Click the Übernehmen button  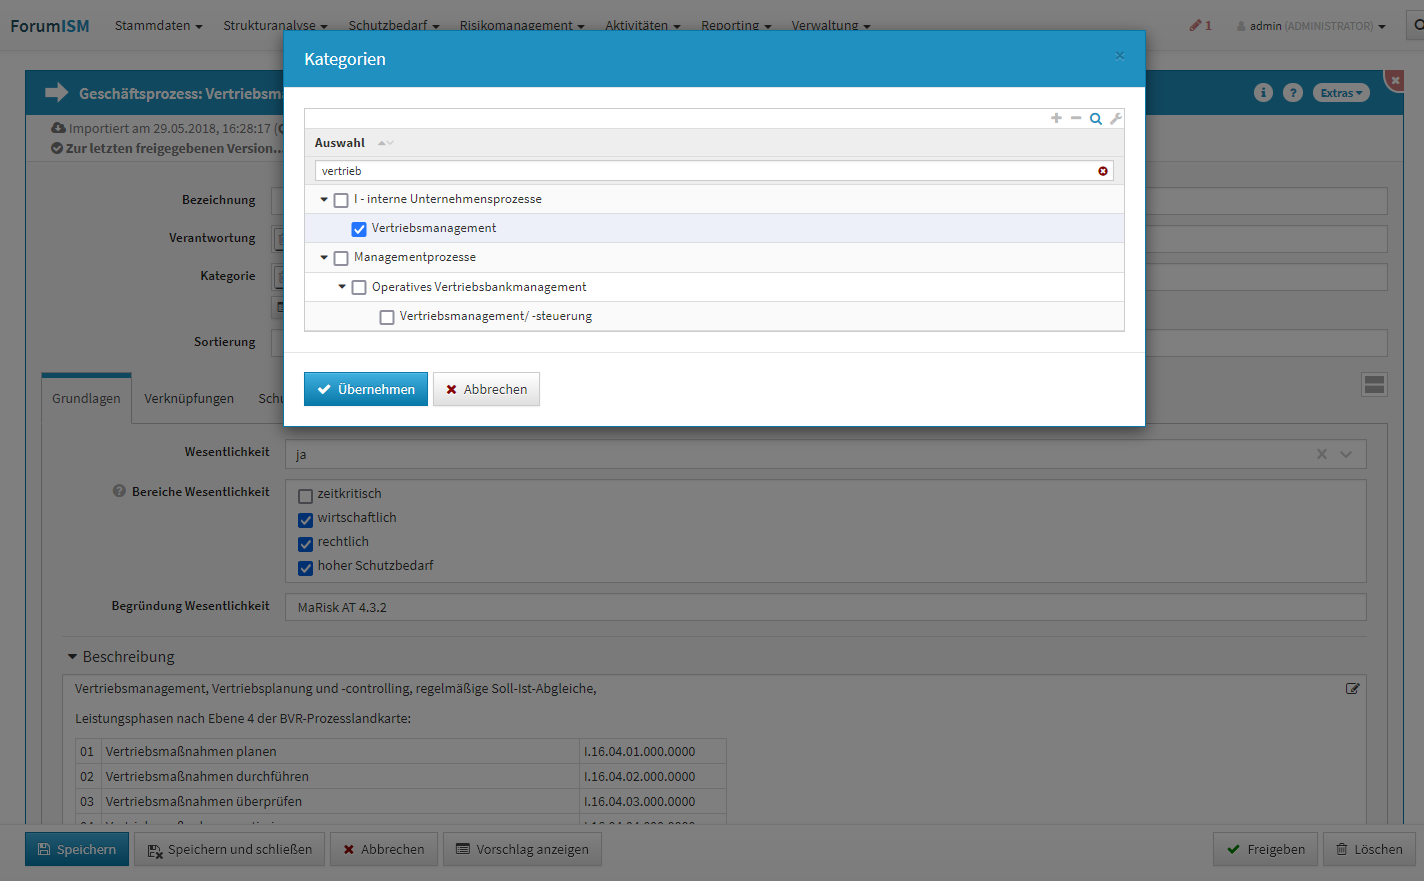[x=366, y=389]
